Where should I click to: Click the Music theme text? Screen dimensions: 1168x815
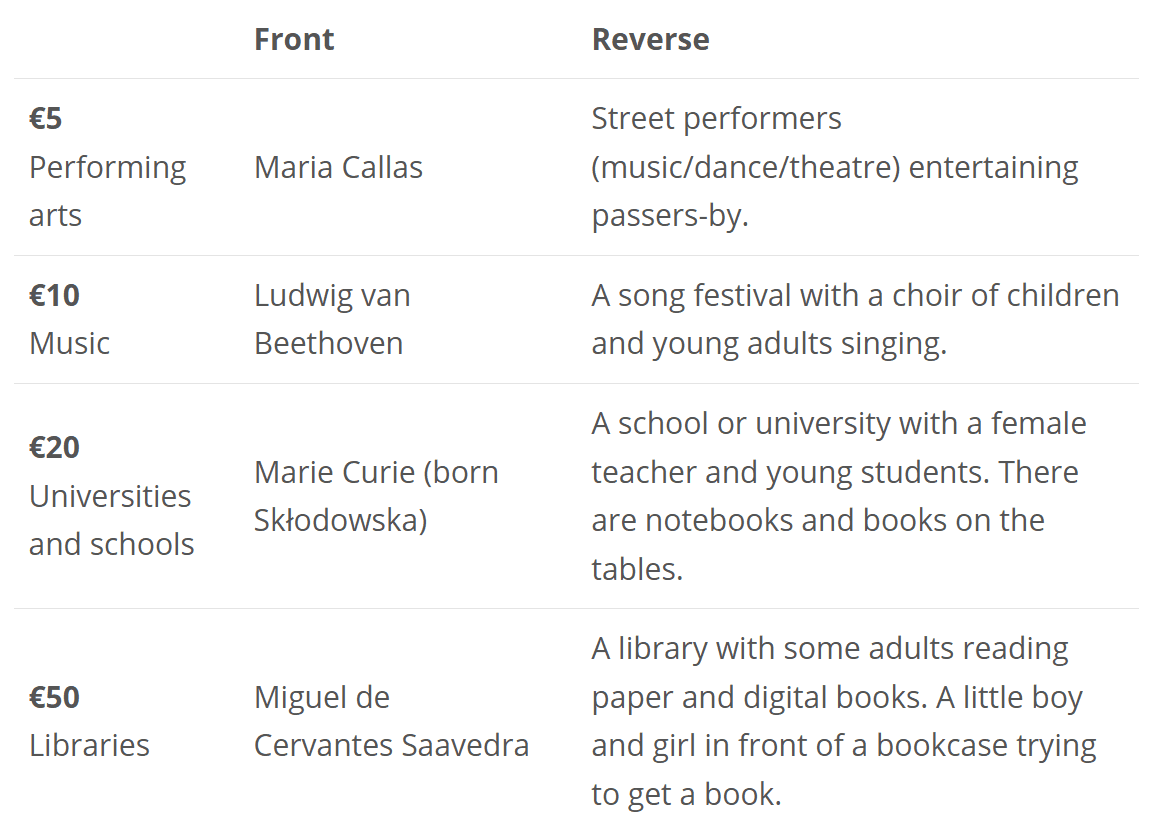click(x=69, y=344)
